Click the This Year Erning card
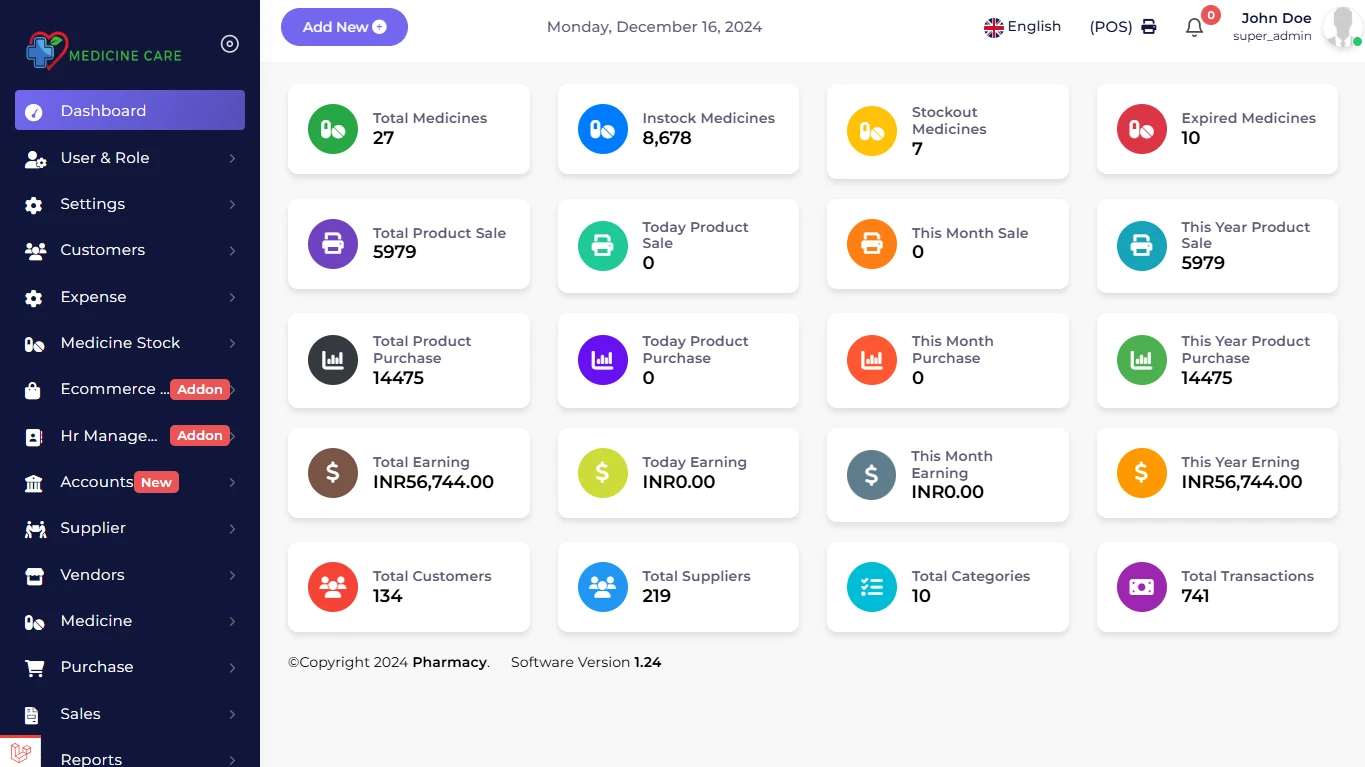This screenshot has height=767, width=1365. coord(1217,473)
